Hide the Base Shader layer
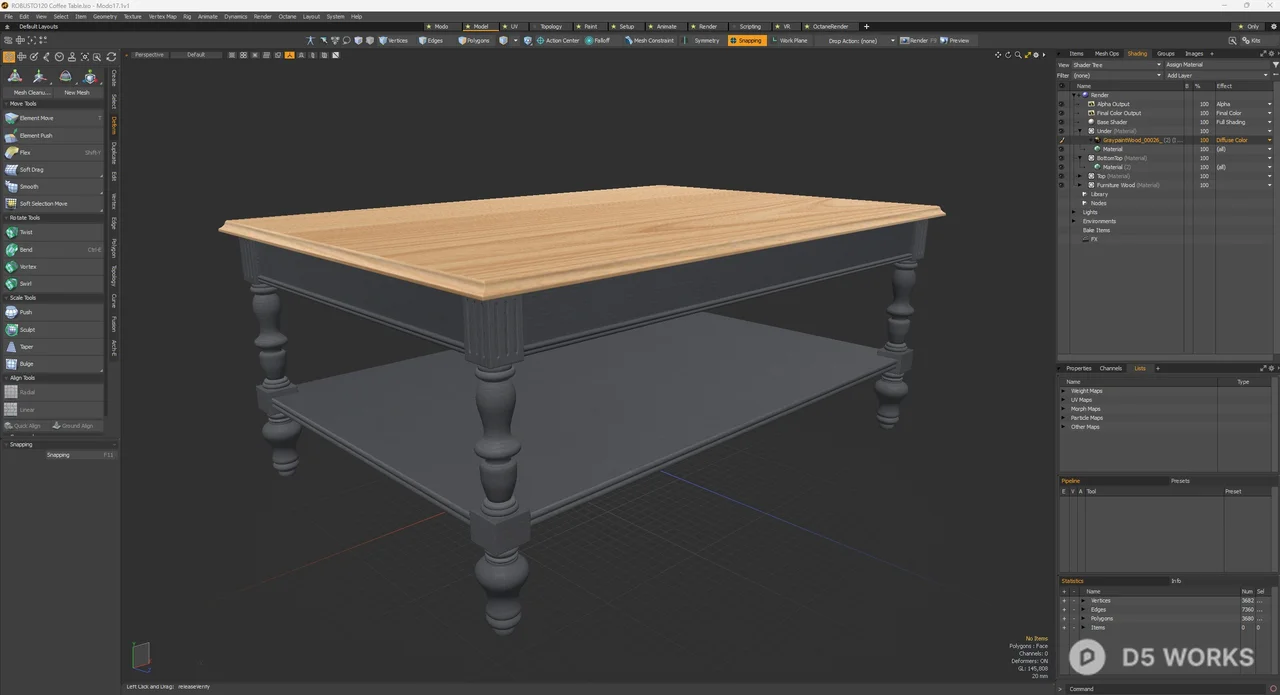The width and height of the screenshot is (1280, 695). pyautogui.click(x=1062, y=122)
